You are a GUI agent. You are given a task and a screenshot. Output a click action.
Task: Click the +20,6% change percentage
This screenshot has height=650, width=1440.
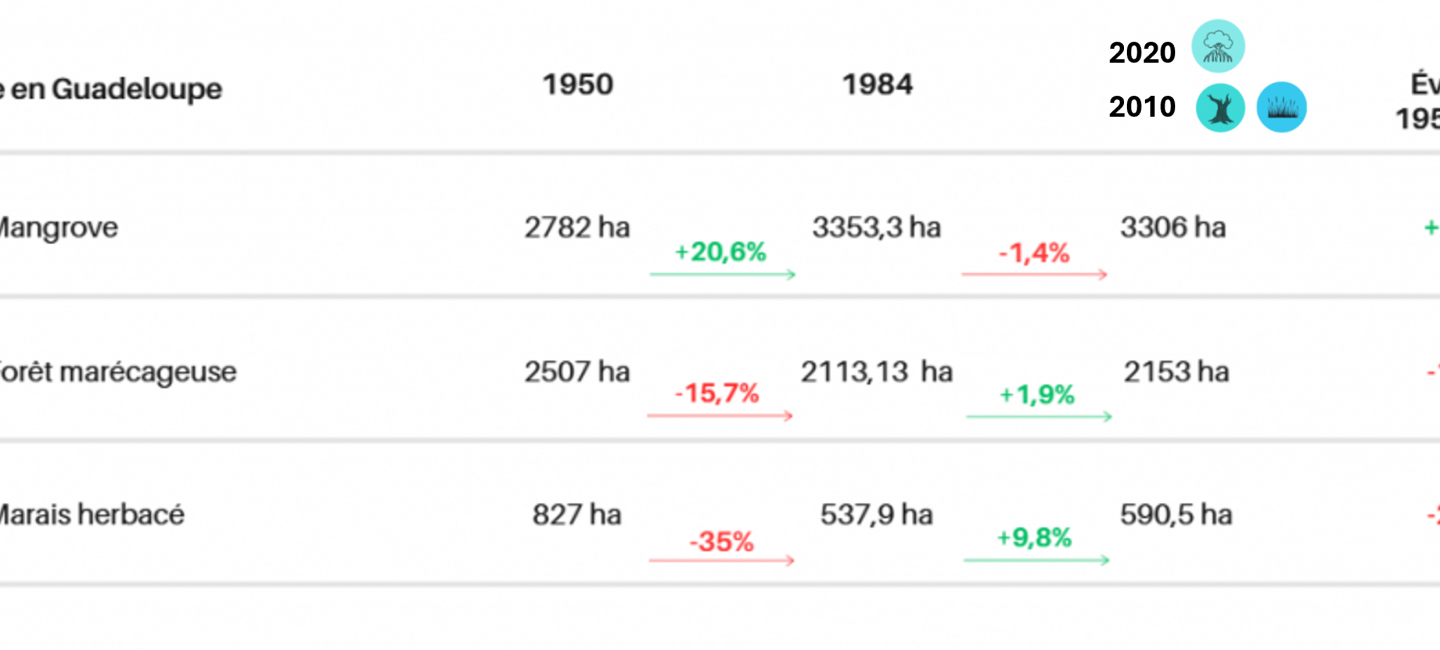coord(720,252)
